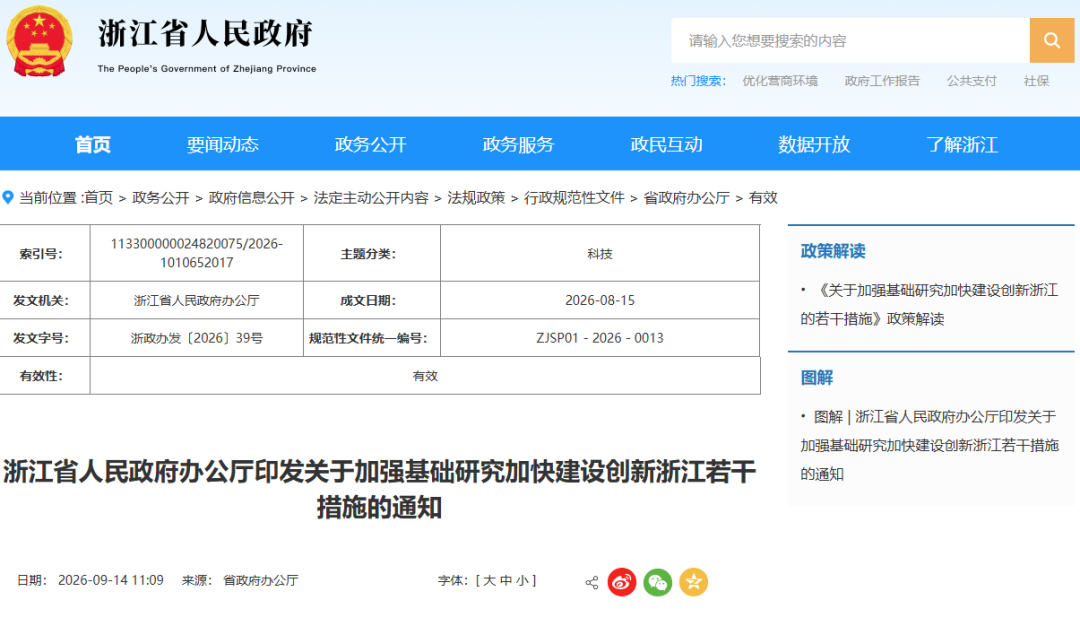Go to 首页 in the breadcrumb
The height and width of the screenshot is (635, 1080).
tap(98, 198)
